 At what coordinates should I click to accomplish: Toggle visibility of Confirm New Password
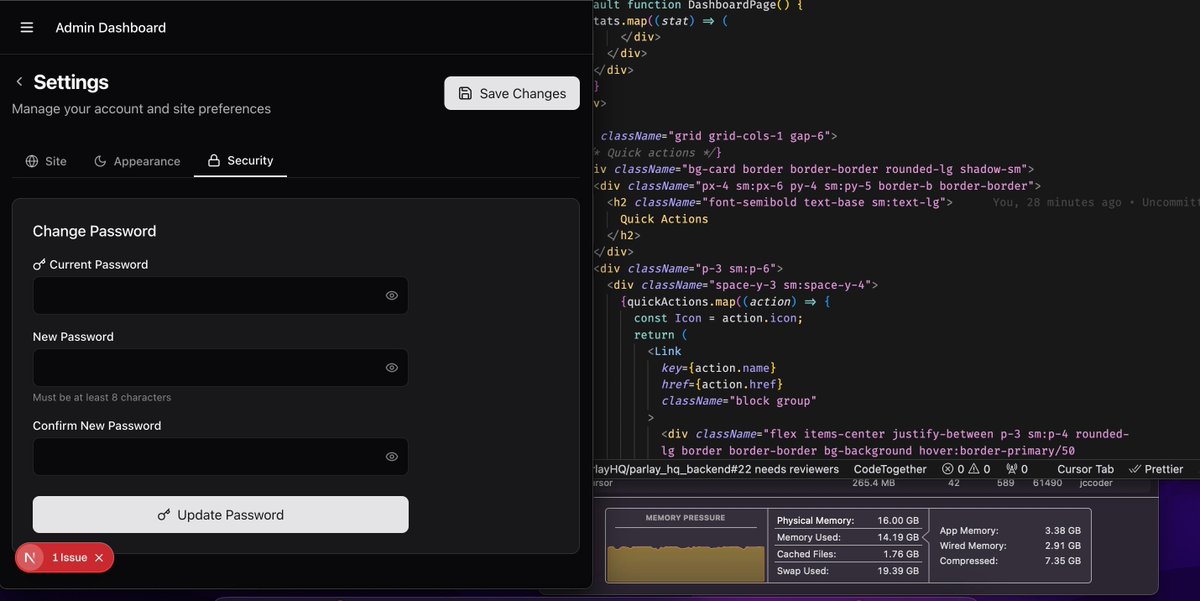pyautogui.click(x=392, y=457)
